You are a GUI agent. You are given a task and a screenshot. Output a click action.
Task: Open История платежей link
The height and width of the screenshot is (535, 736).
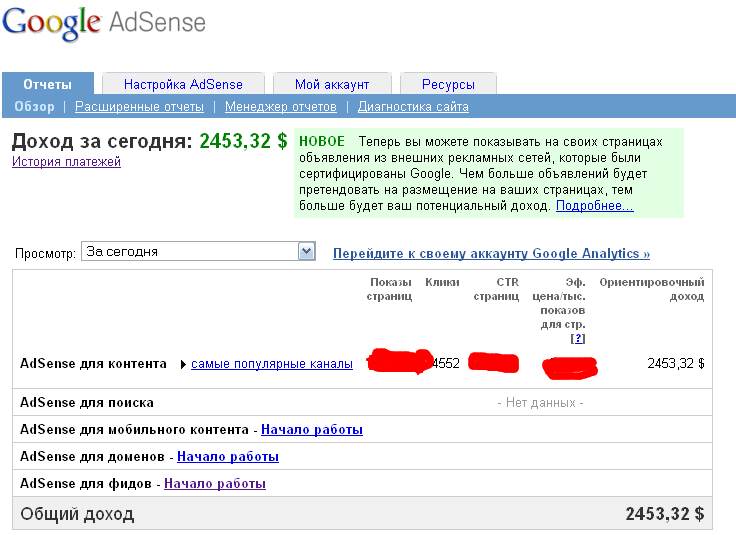click(x=66, y=161)
